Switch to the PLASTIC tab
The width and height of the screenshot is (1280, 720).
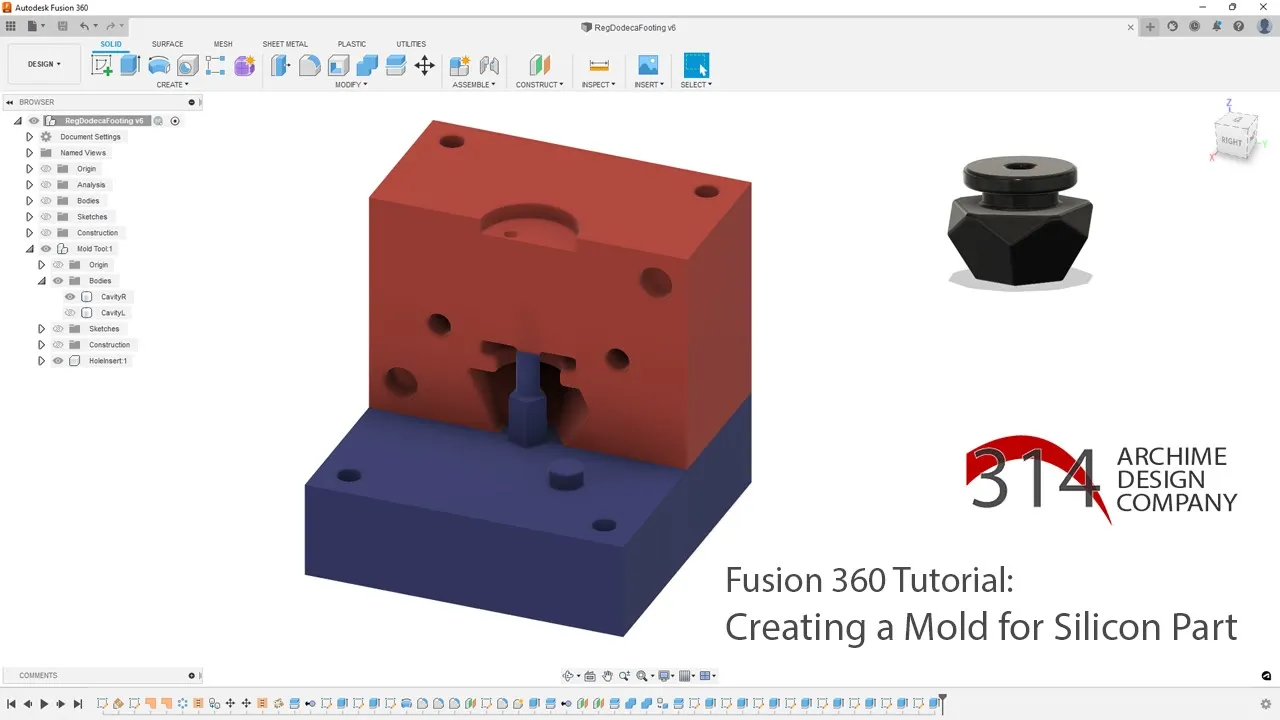352,44
